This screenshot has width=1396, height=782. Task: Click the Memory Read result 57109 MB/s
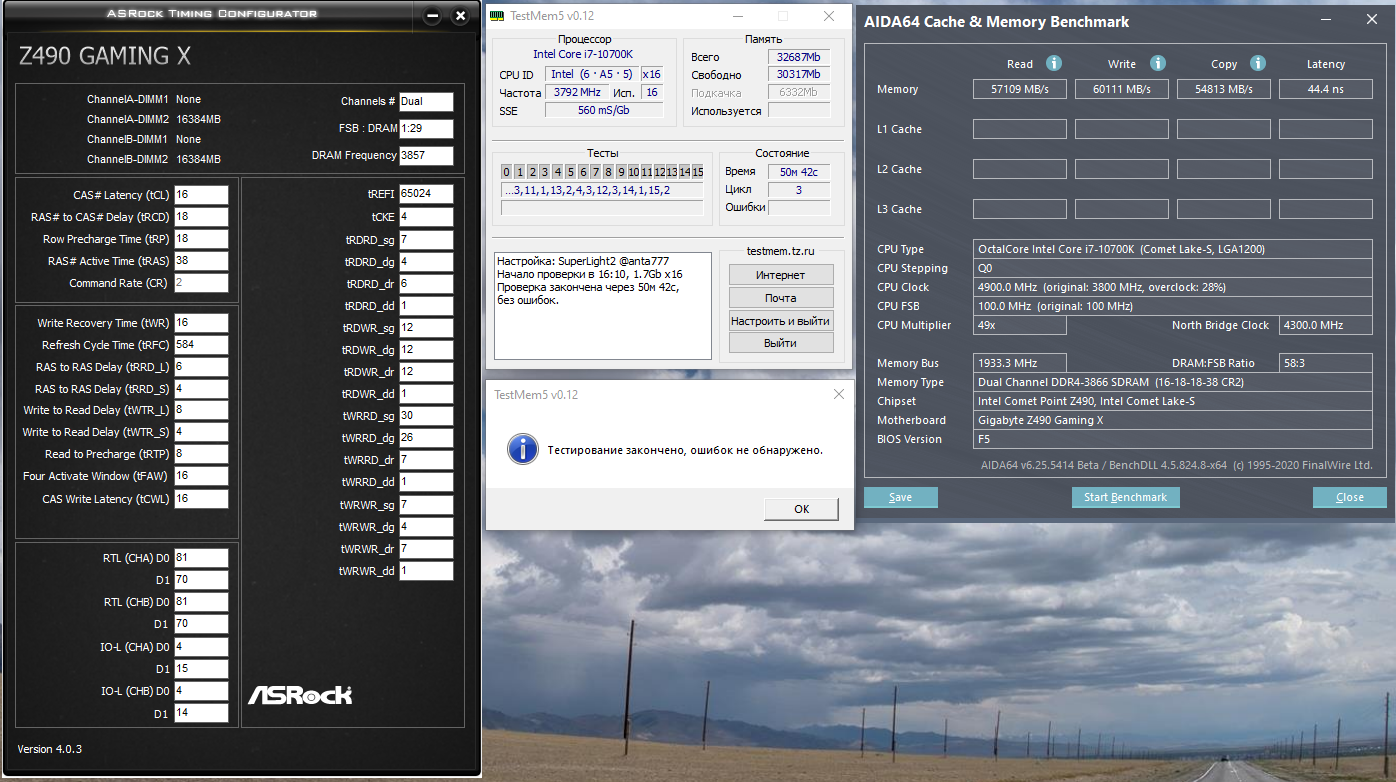(1020, 89)
